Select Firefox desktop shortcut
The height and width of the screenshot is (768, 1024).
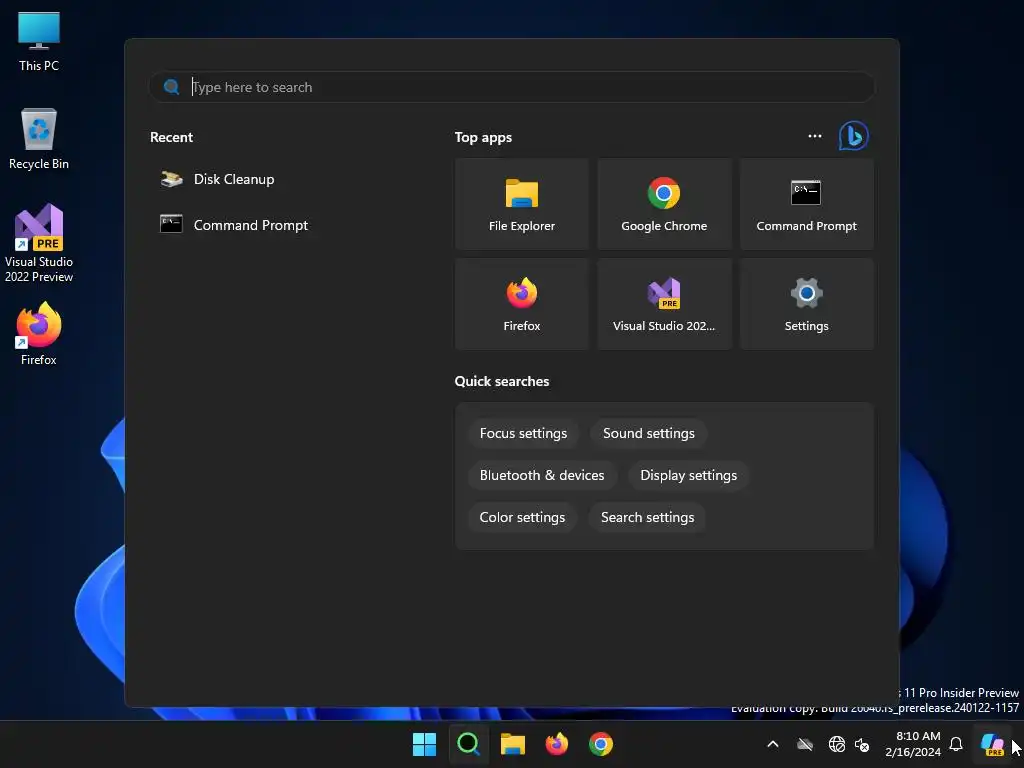[39, 334]
